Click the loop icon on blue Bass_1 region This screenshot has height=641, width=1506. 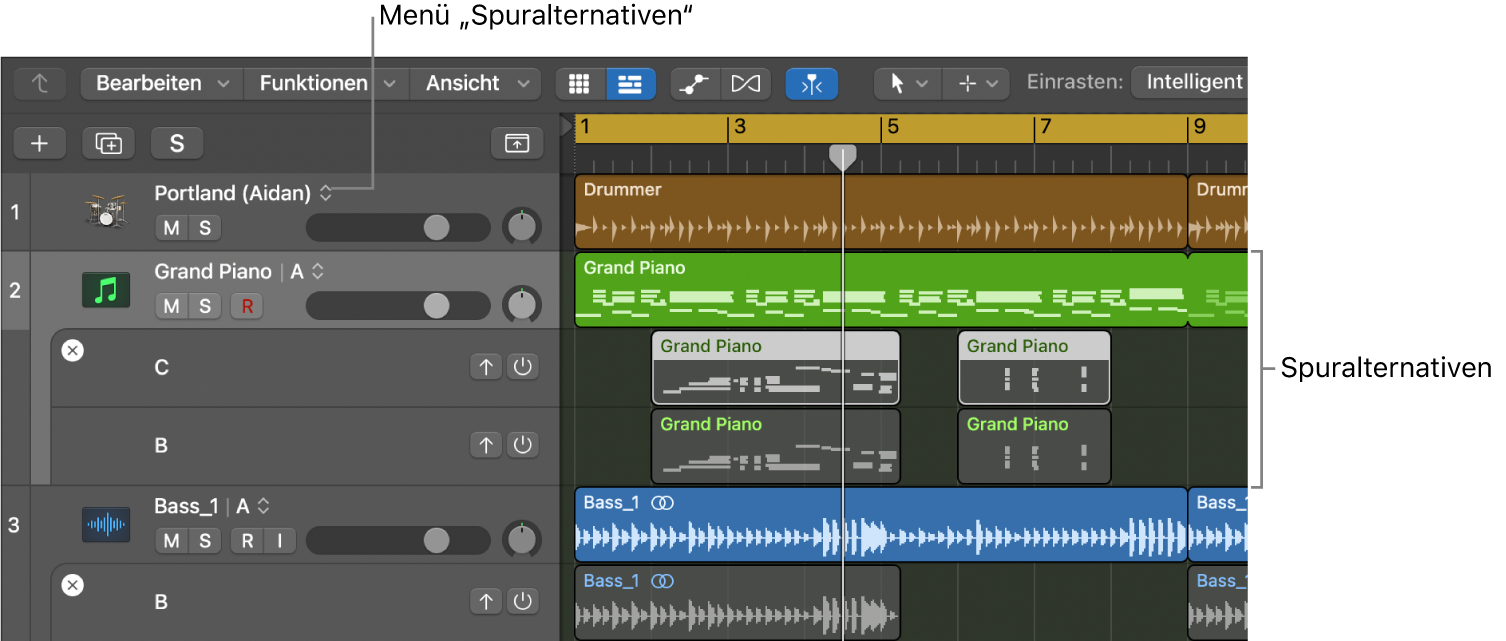(x=662, y=503)
